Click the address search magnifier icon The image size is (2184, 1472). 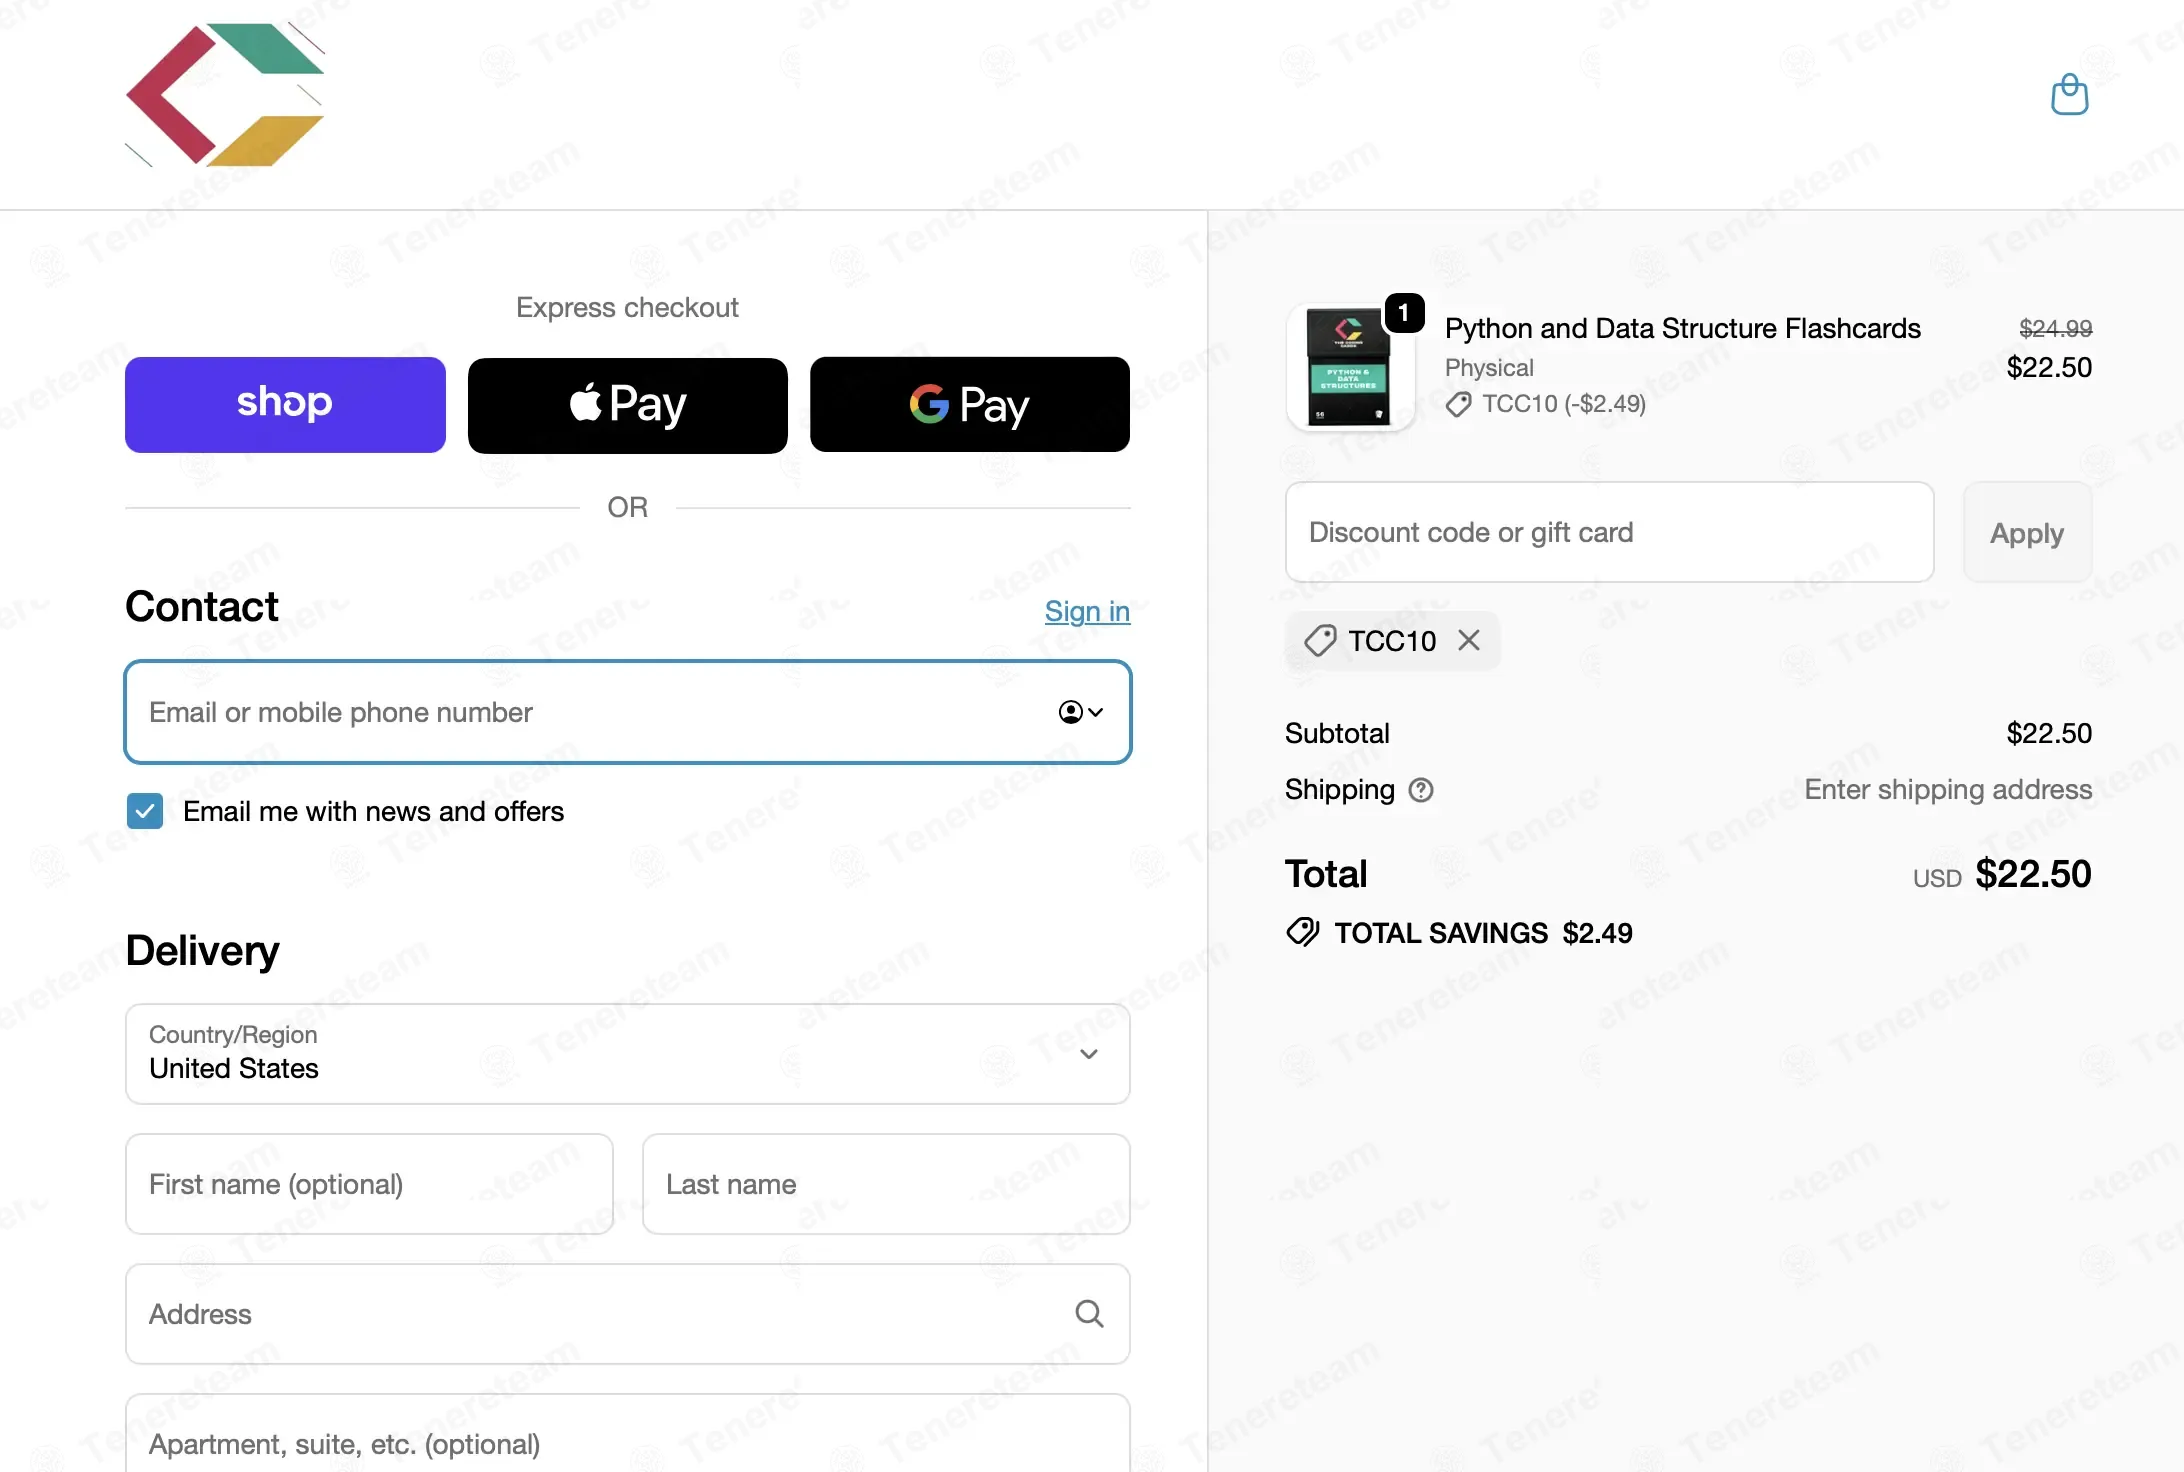(x=1089, y=1313)
